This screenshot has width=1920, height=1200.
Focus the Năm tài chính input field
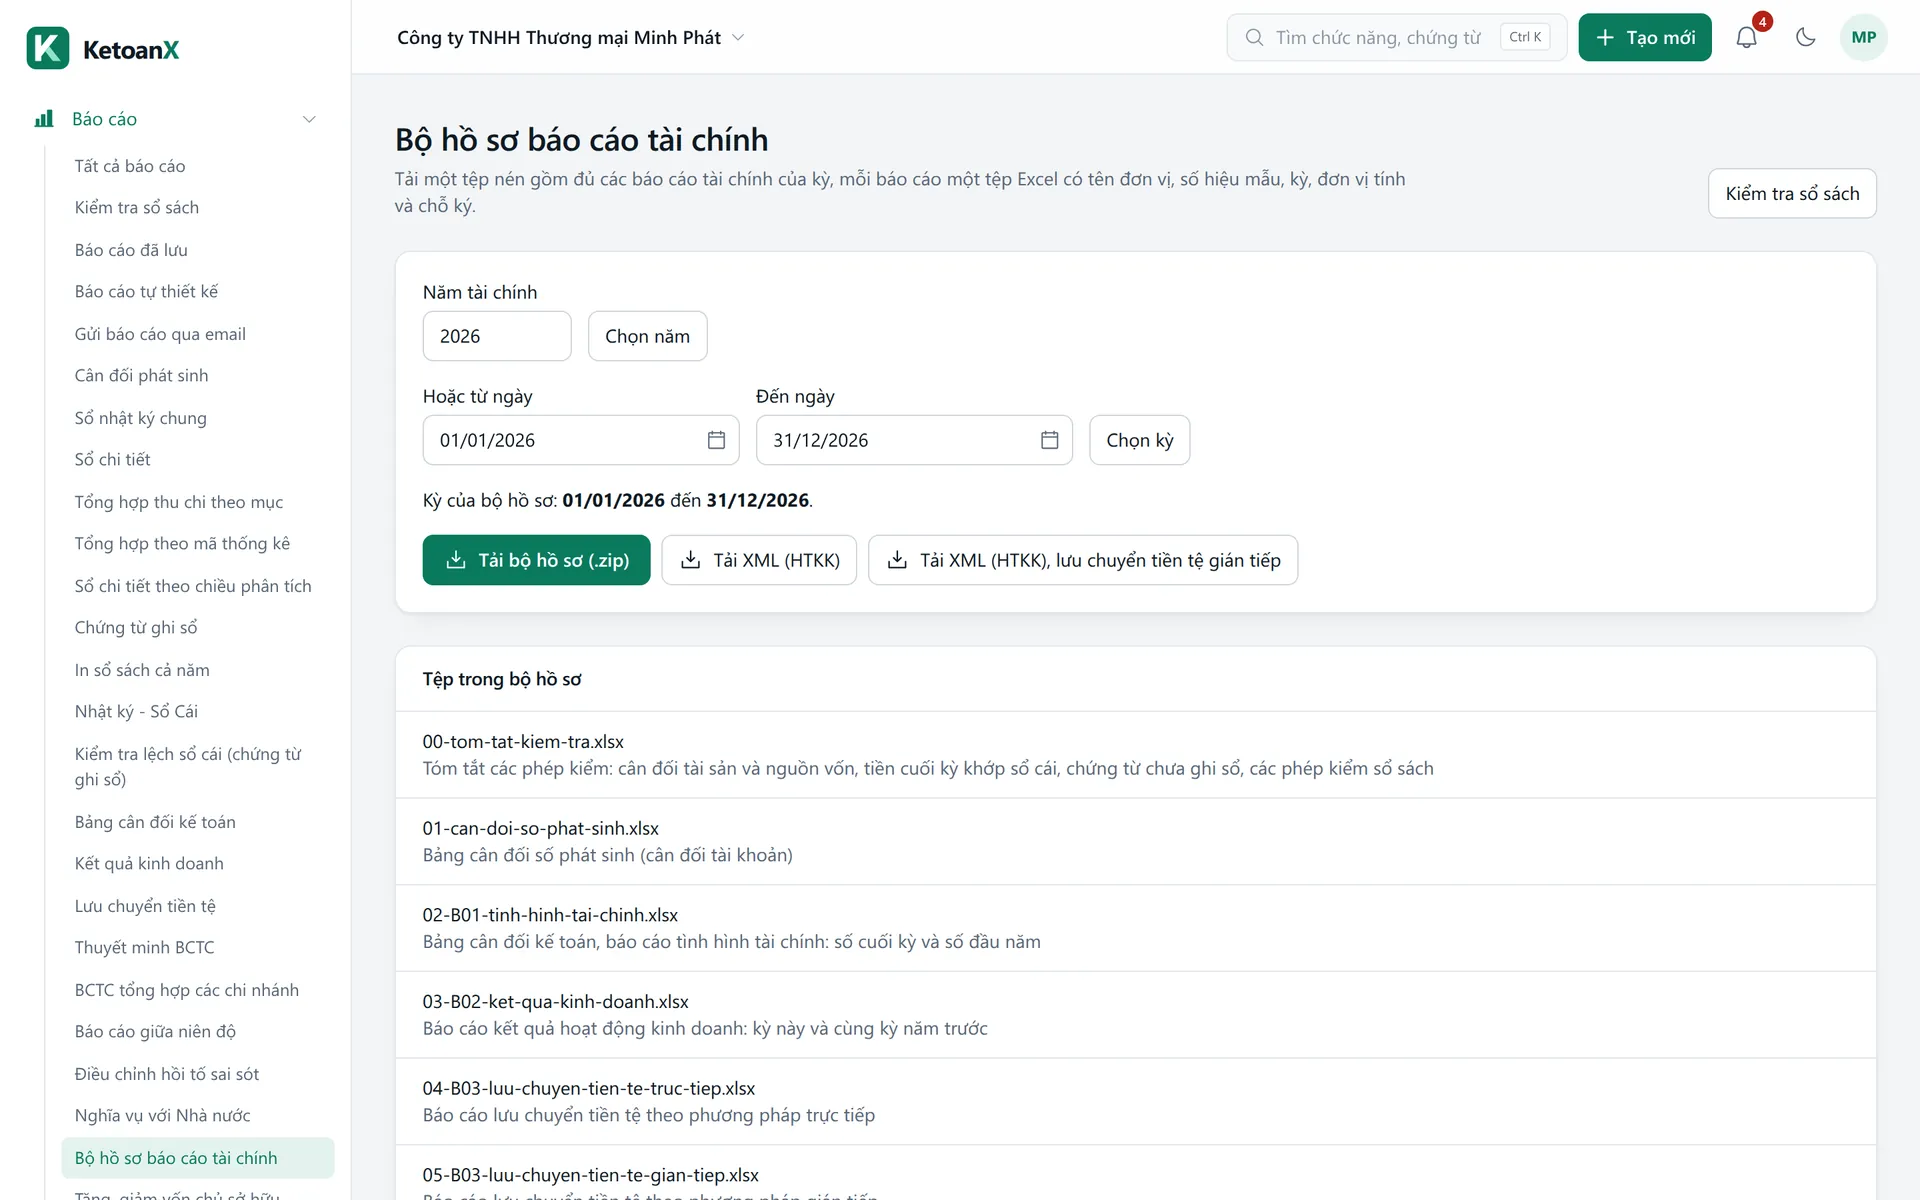497,336
